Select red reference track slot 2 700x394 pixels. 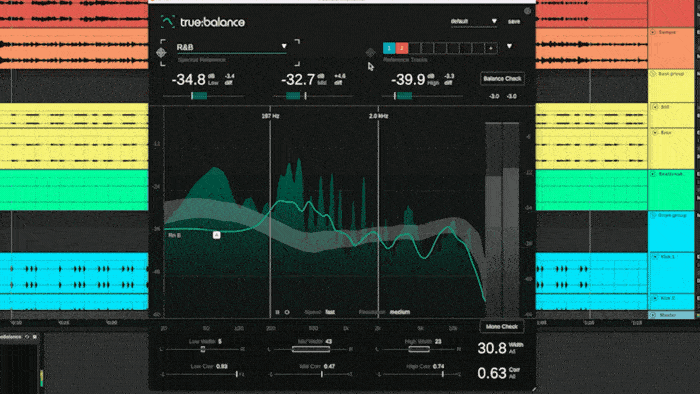[x=402, y=48]
